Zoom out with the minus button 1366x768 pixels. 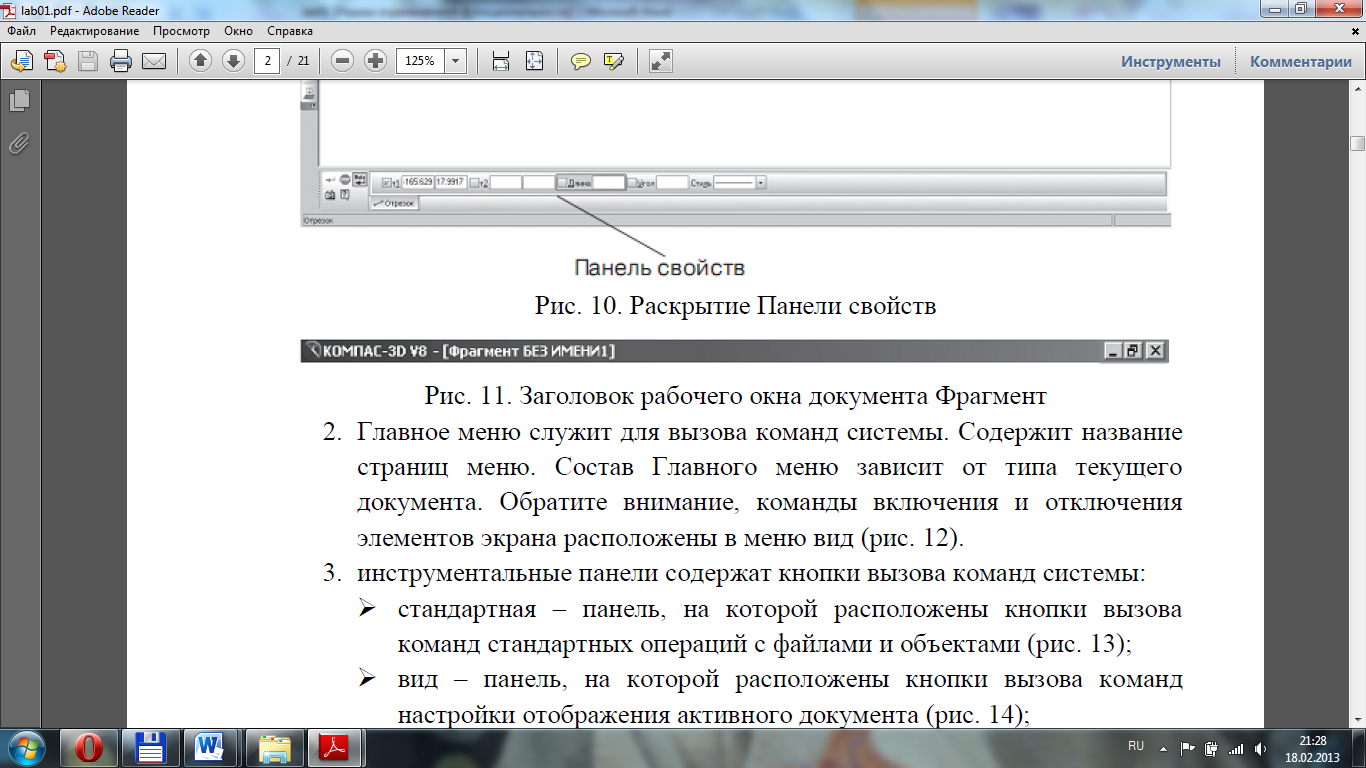tap(343, 61)
